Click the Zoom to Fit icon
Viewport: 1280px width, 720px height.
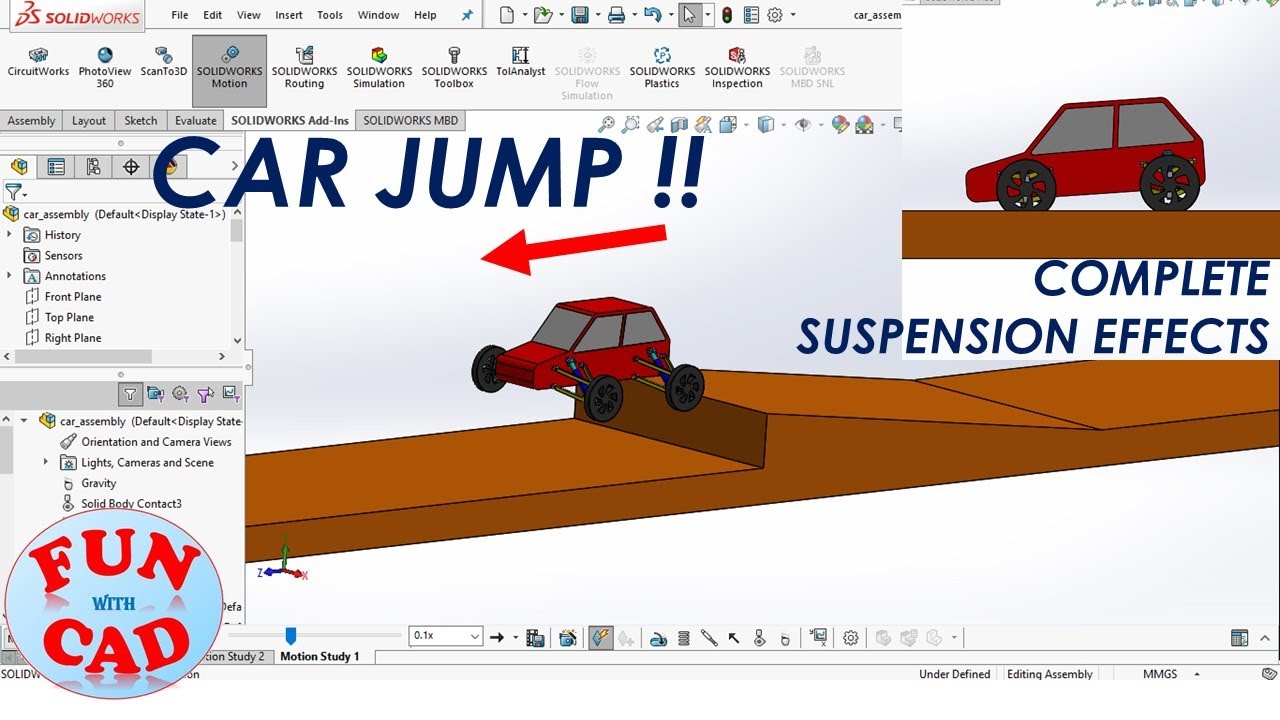[x=606, y=125]
